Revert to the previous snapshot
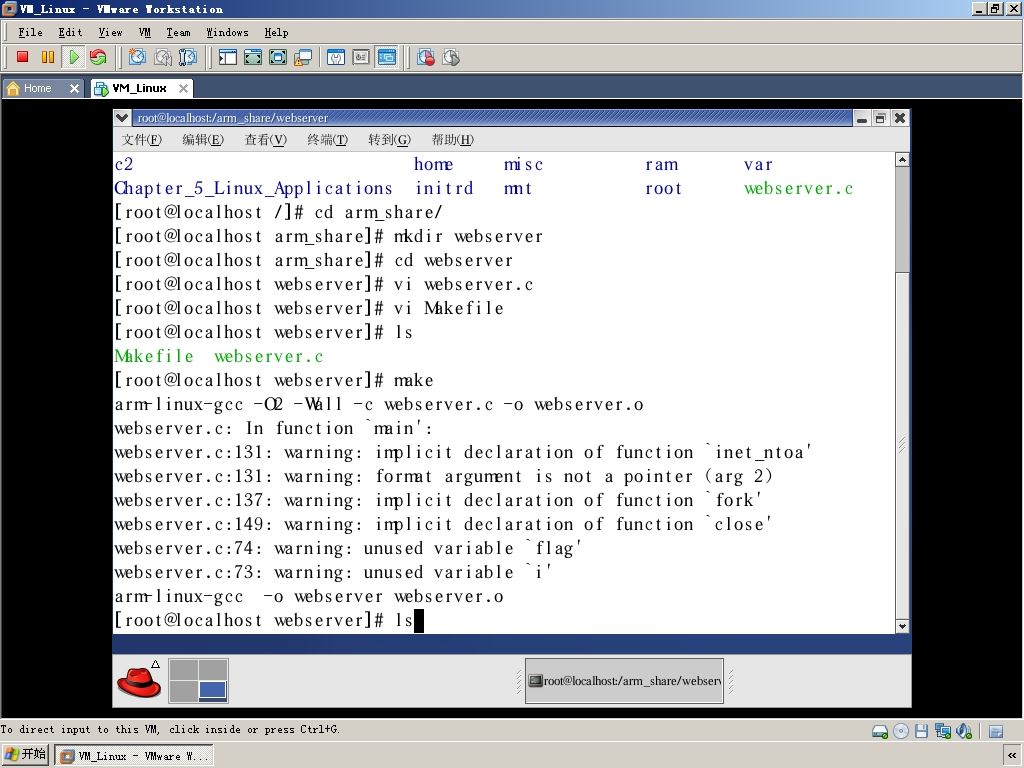1024x768 pixels. tap(163, 57)
